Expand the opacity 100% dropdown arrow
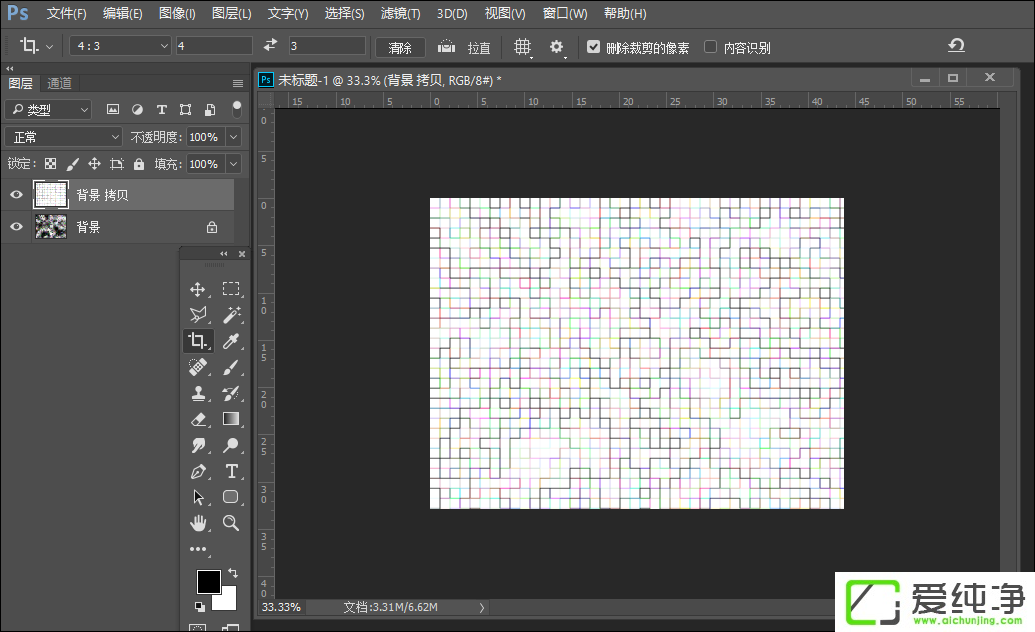This screenshot has width=1035, height=632. tap(234, 137)
